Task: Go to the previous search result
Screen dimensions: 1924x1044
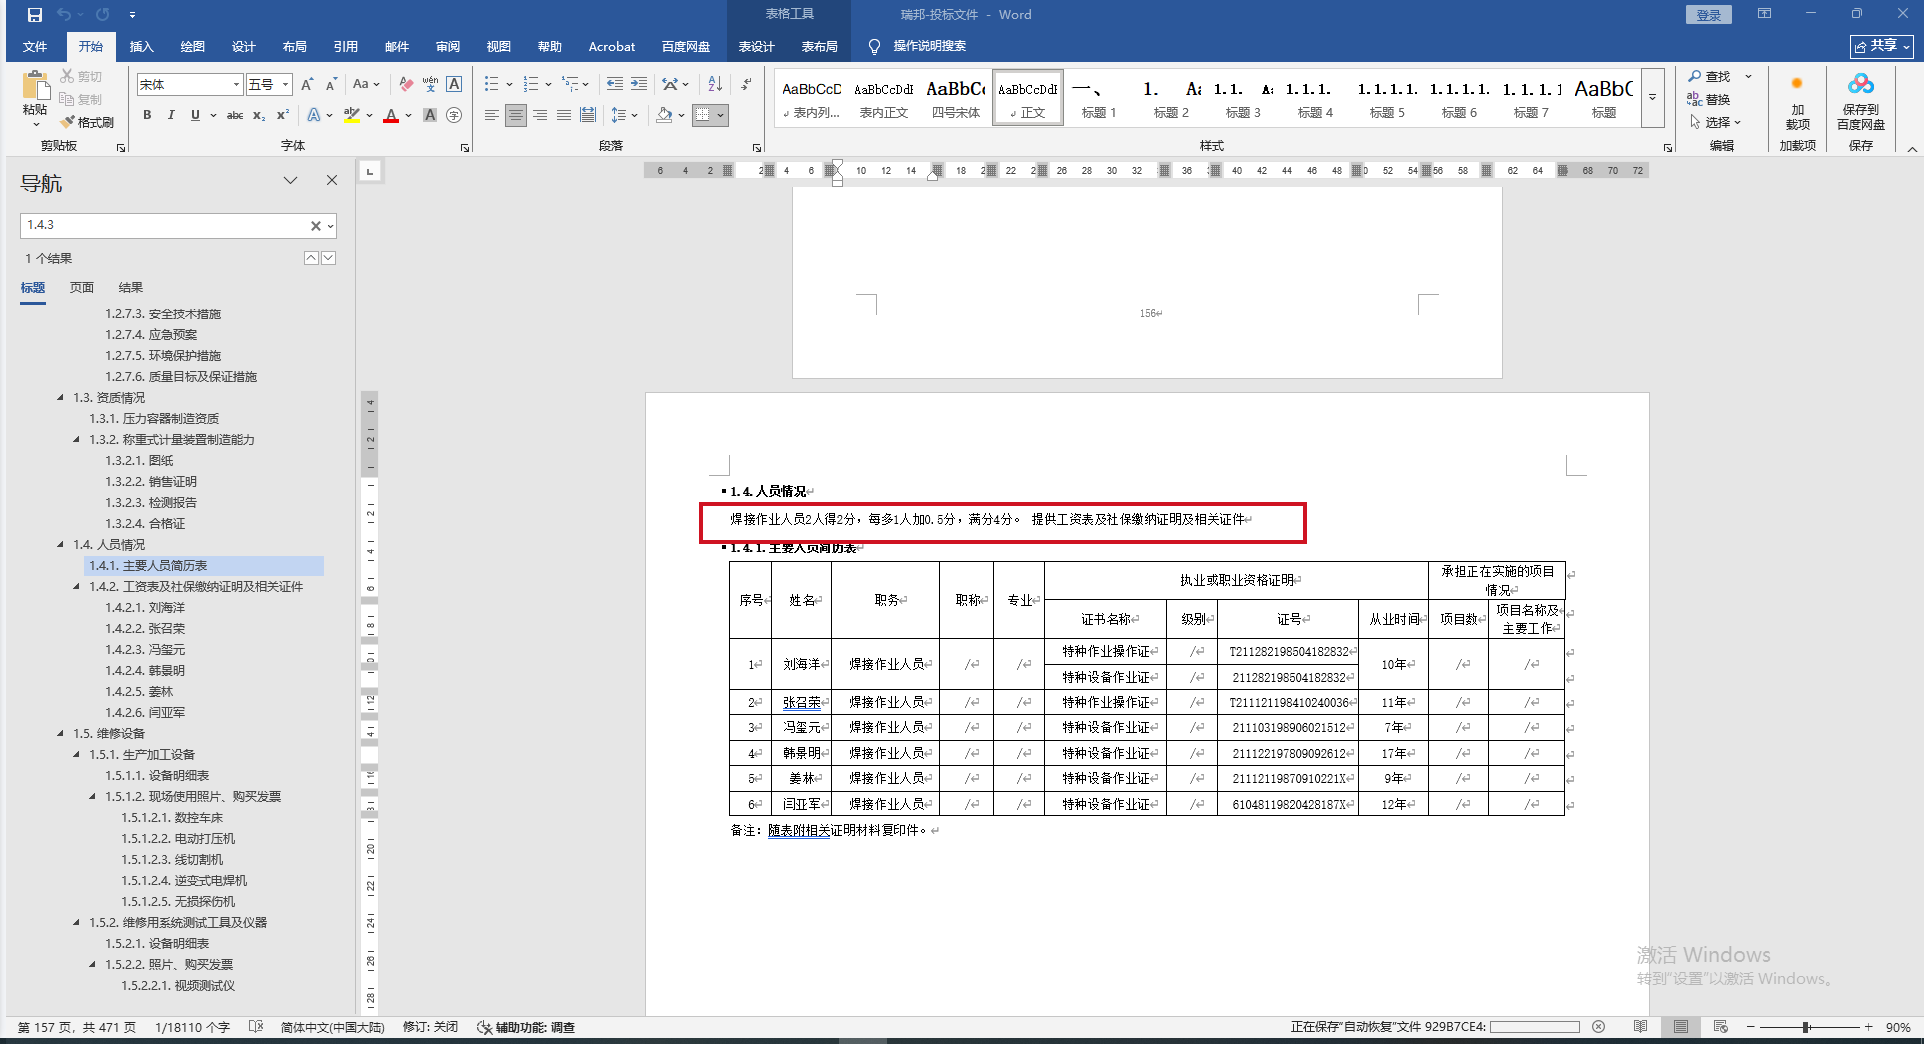Action: pyautogui.click(x=311, y=258)
